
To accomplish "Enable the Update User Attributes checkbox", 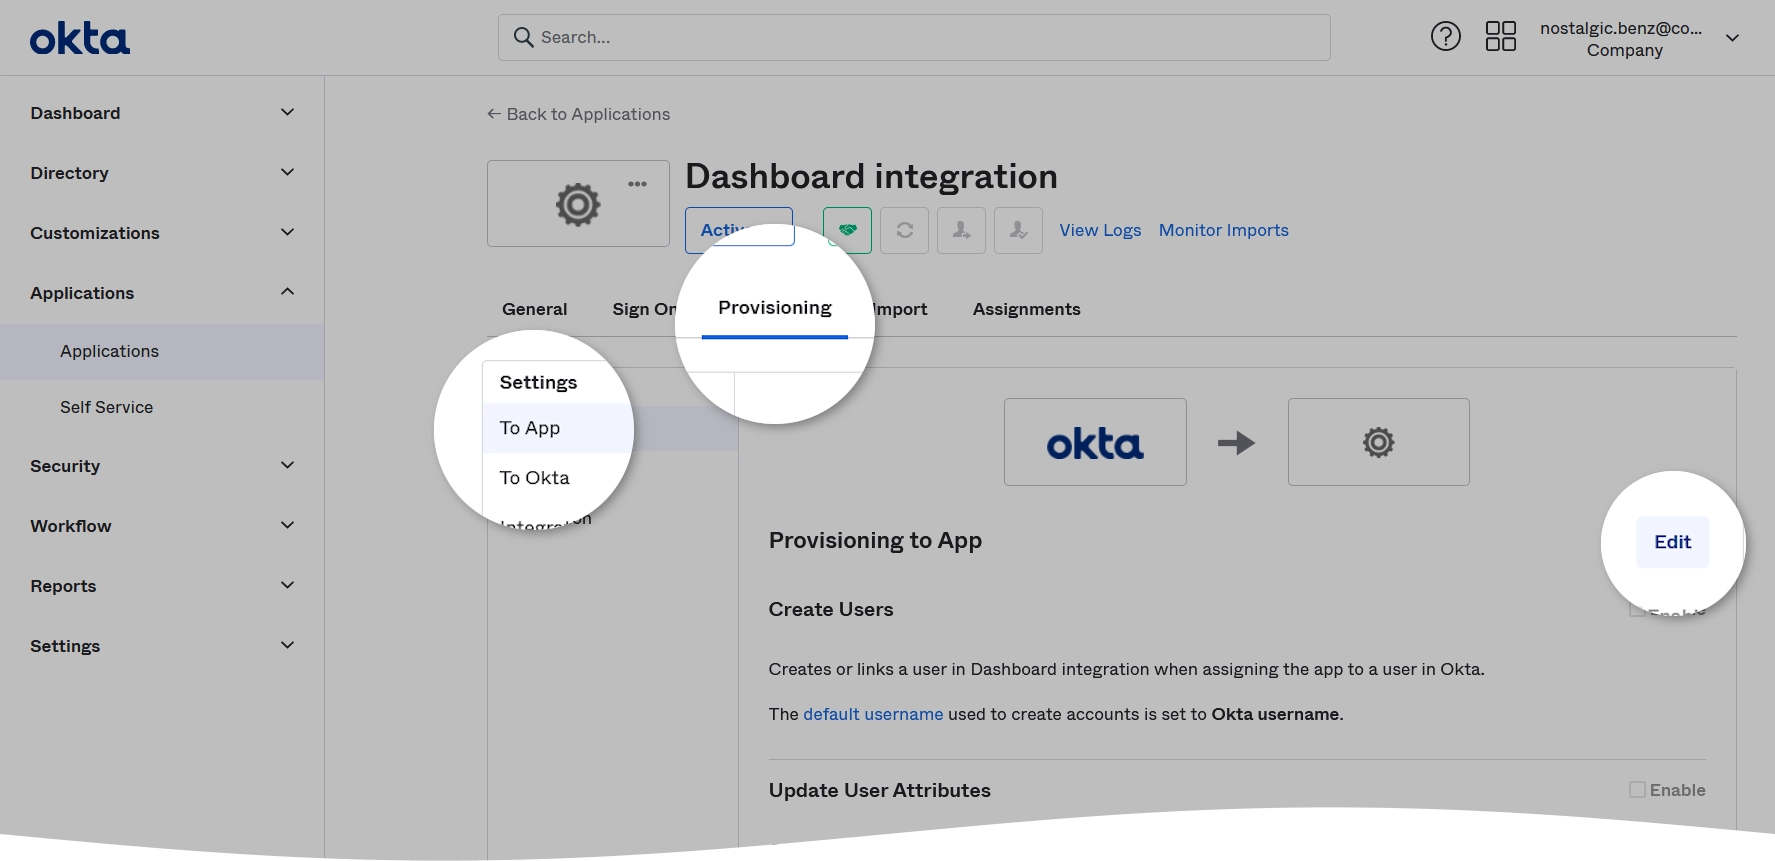I will point(1637,790).
